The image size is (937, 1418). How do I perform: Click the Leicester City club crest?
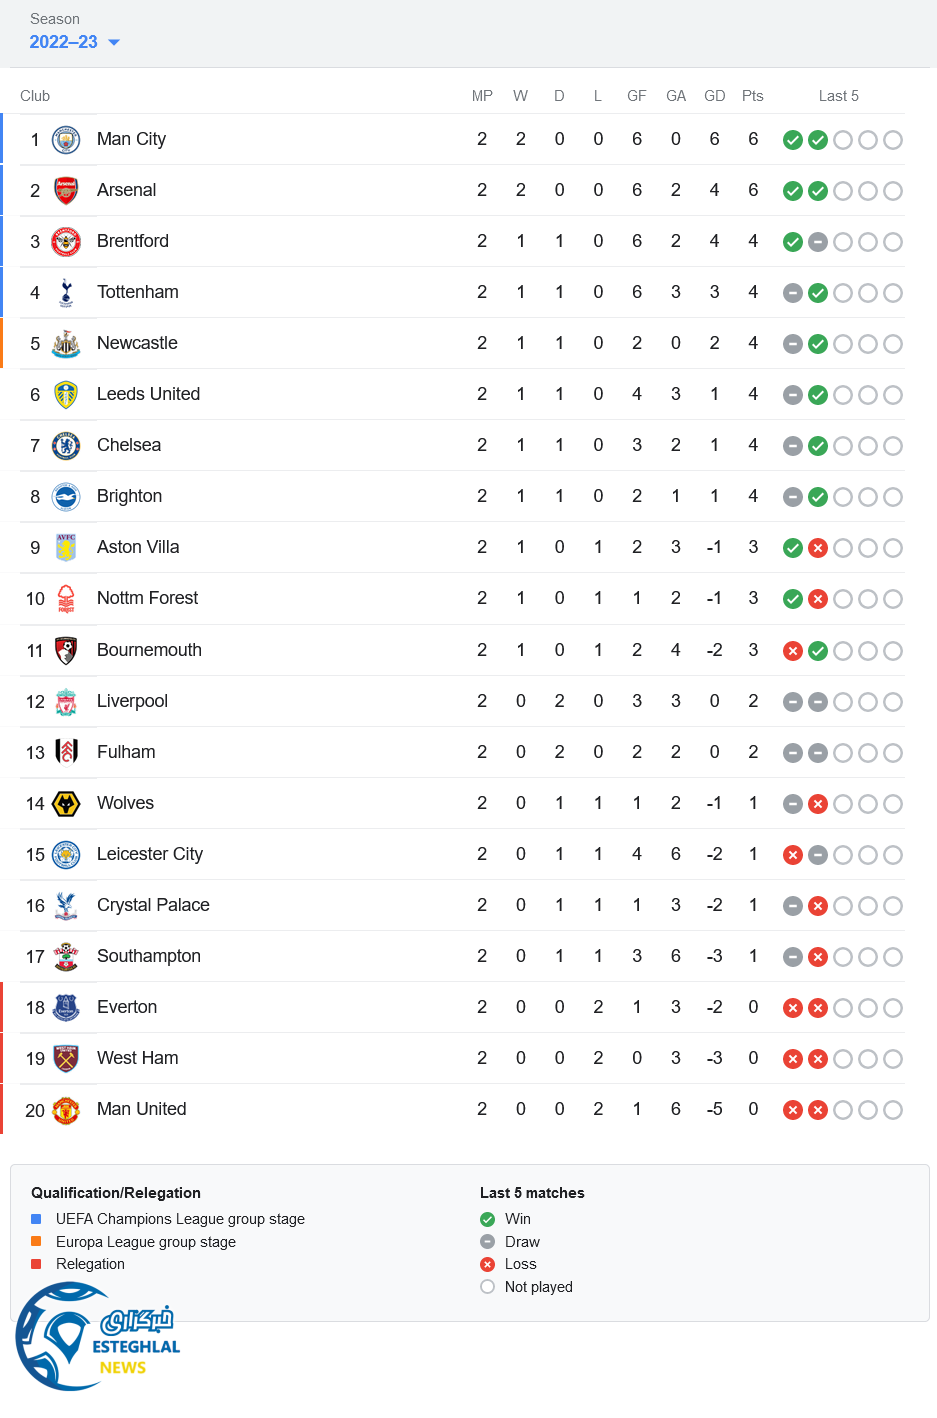(66, 855)
